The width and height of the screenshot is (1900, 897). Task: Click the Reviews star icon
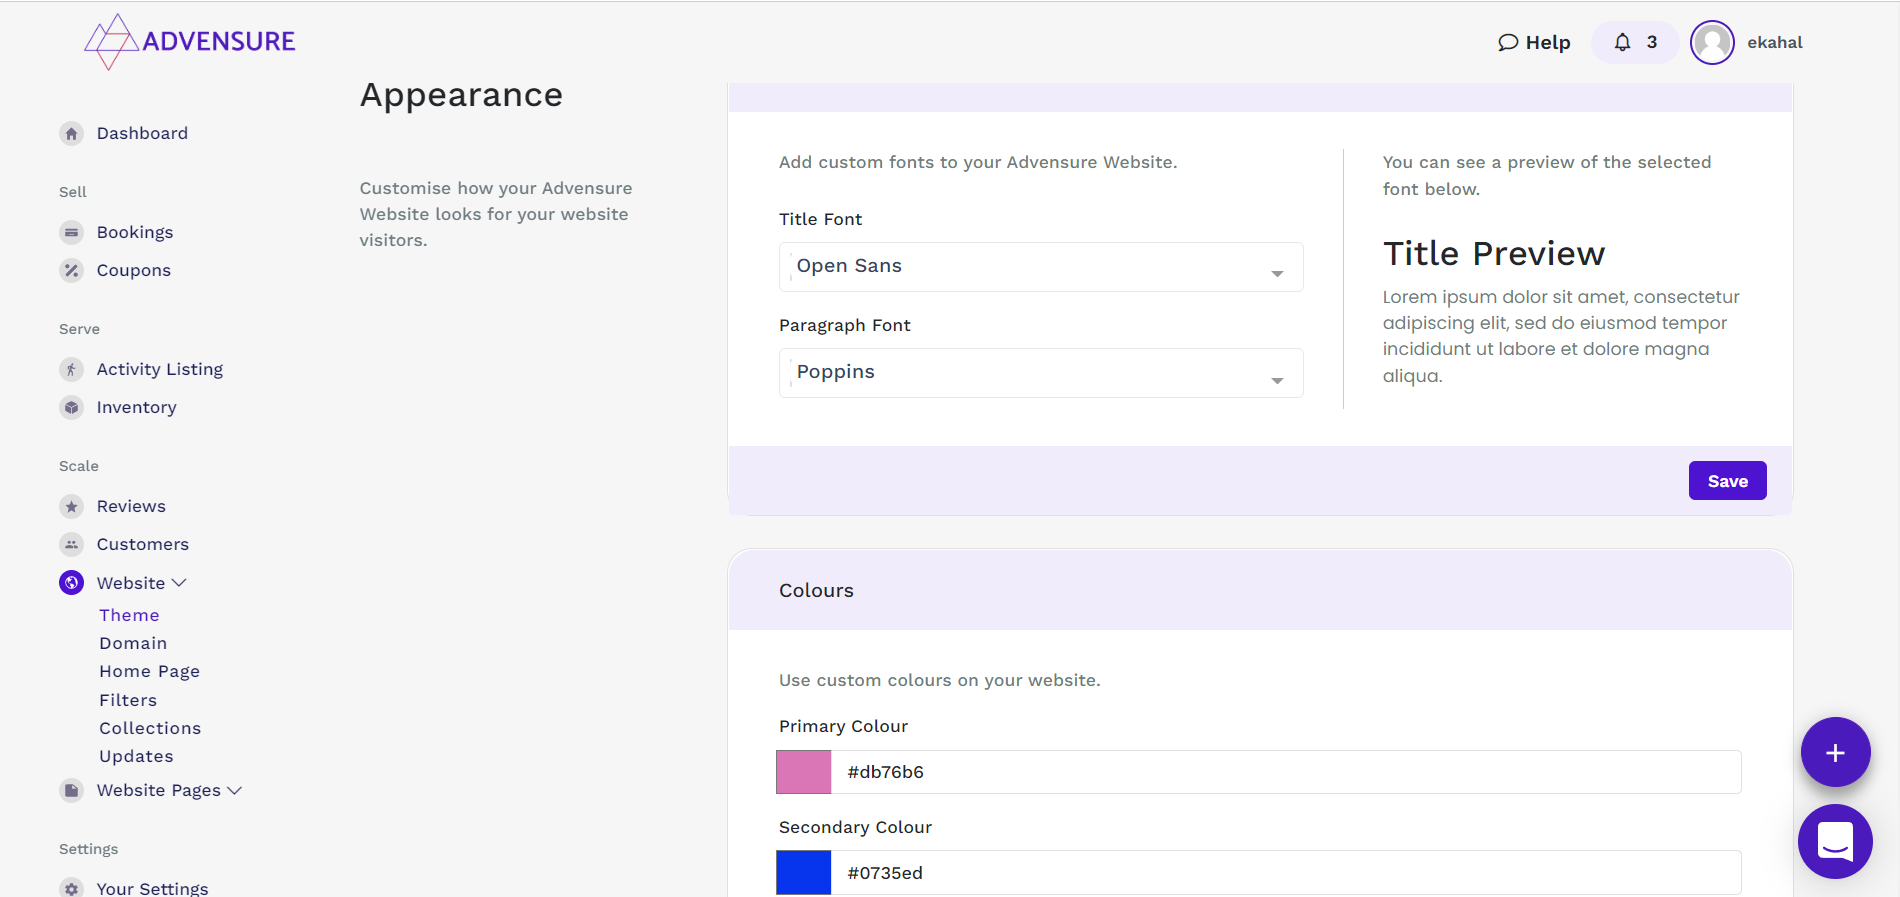click(x=71, y=507)
